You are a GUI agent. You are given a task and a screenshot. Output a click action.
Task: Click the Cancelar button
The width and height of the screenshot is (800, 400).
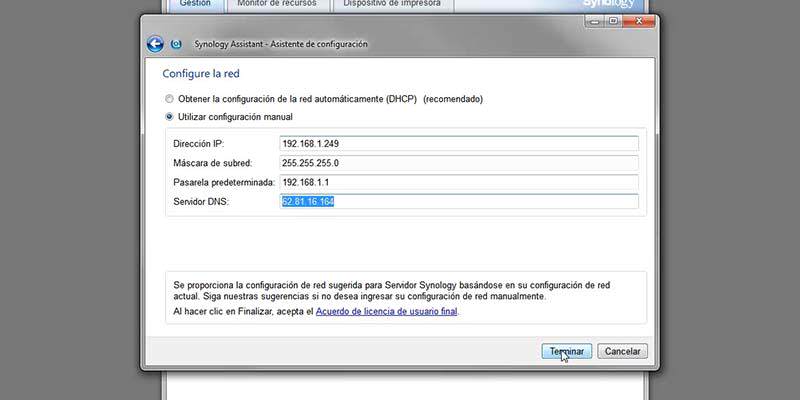[622, 351]
